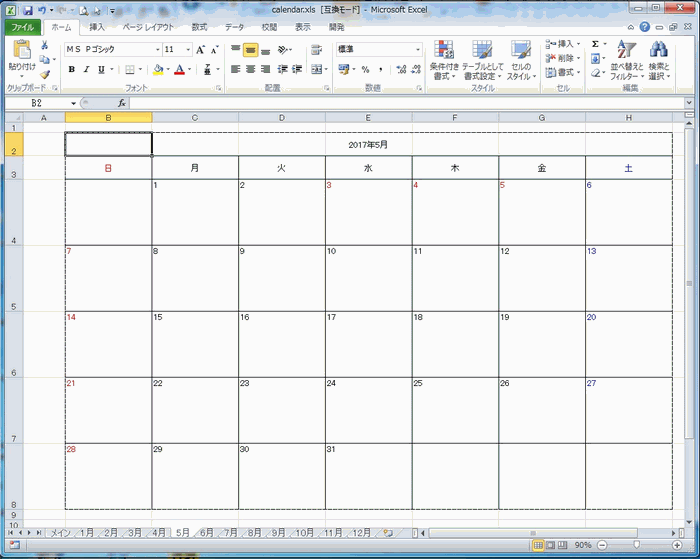
Task: Center text horizontally in cell
Action: pyautogui.click(x=250, y=69)
